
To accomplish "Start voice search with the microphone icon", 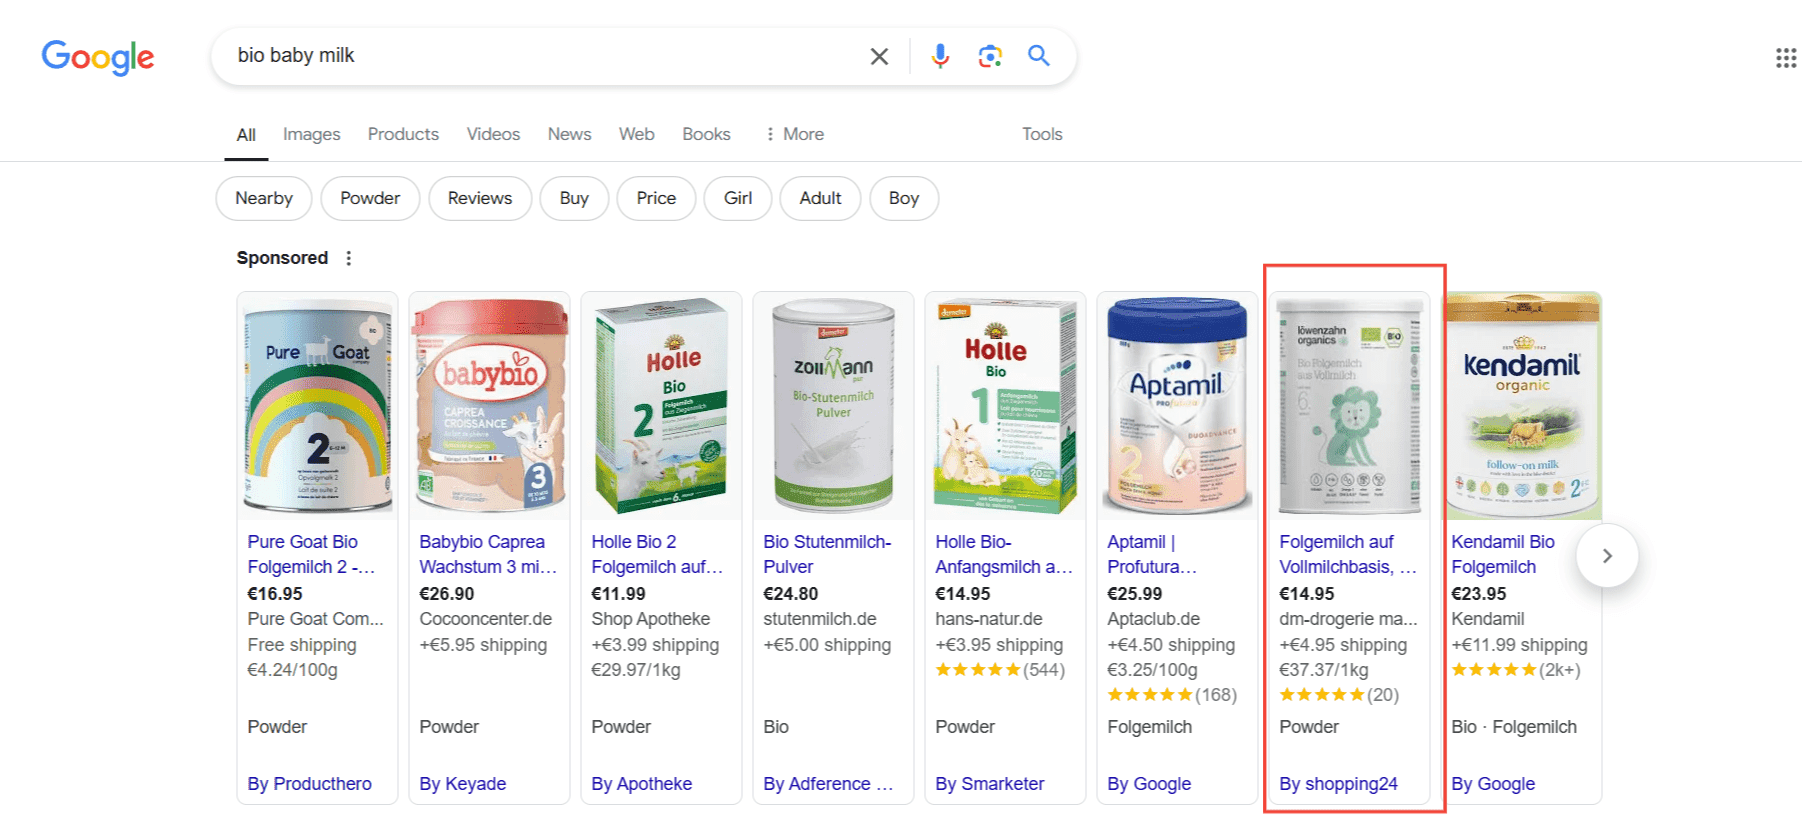I will point(940,56).
